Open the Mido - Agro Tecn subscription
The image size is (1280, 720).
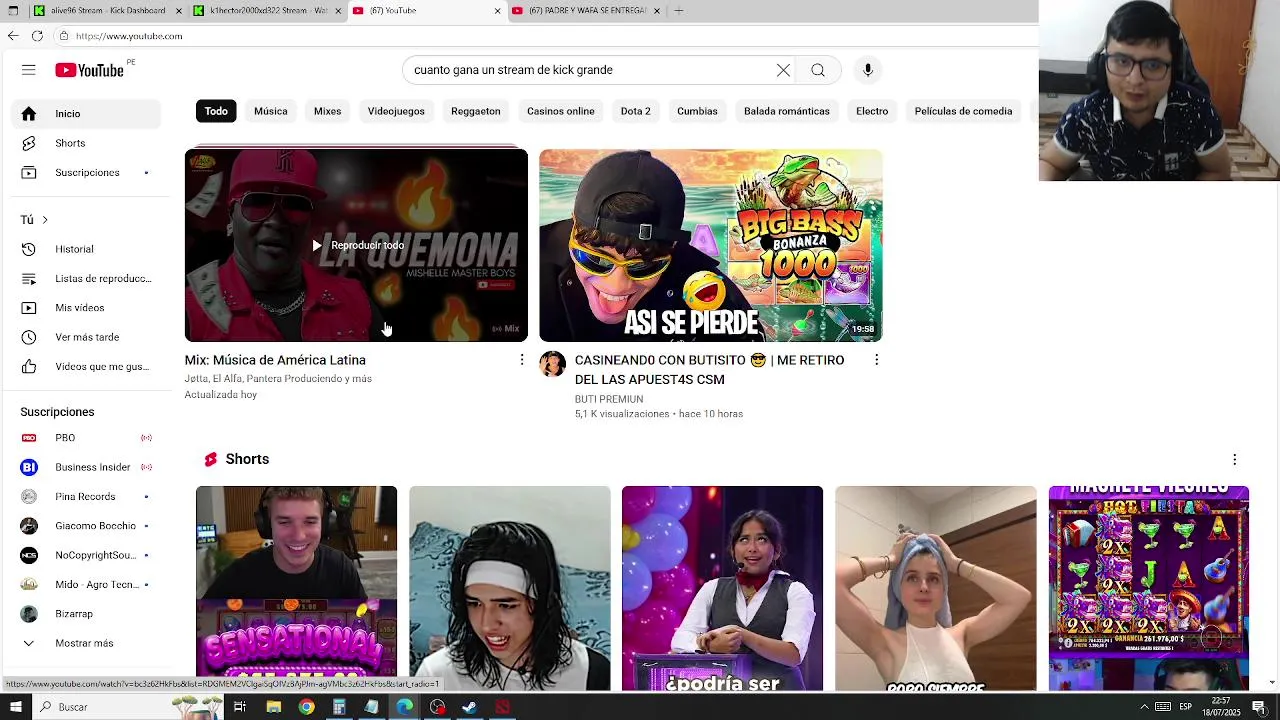86,585
